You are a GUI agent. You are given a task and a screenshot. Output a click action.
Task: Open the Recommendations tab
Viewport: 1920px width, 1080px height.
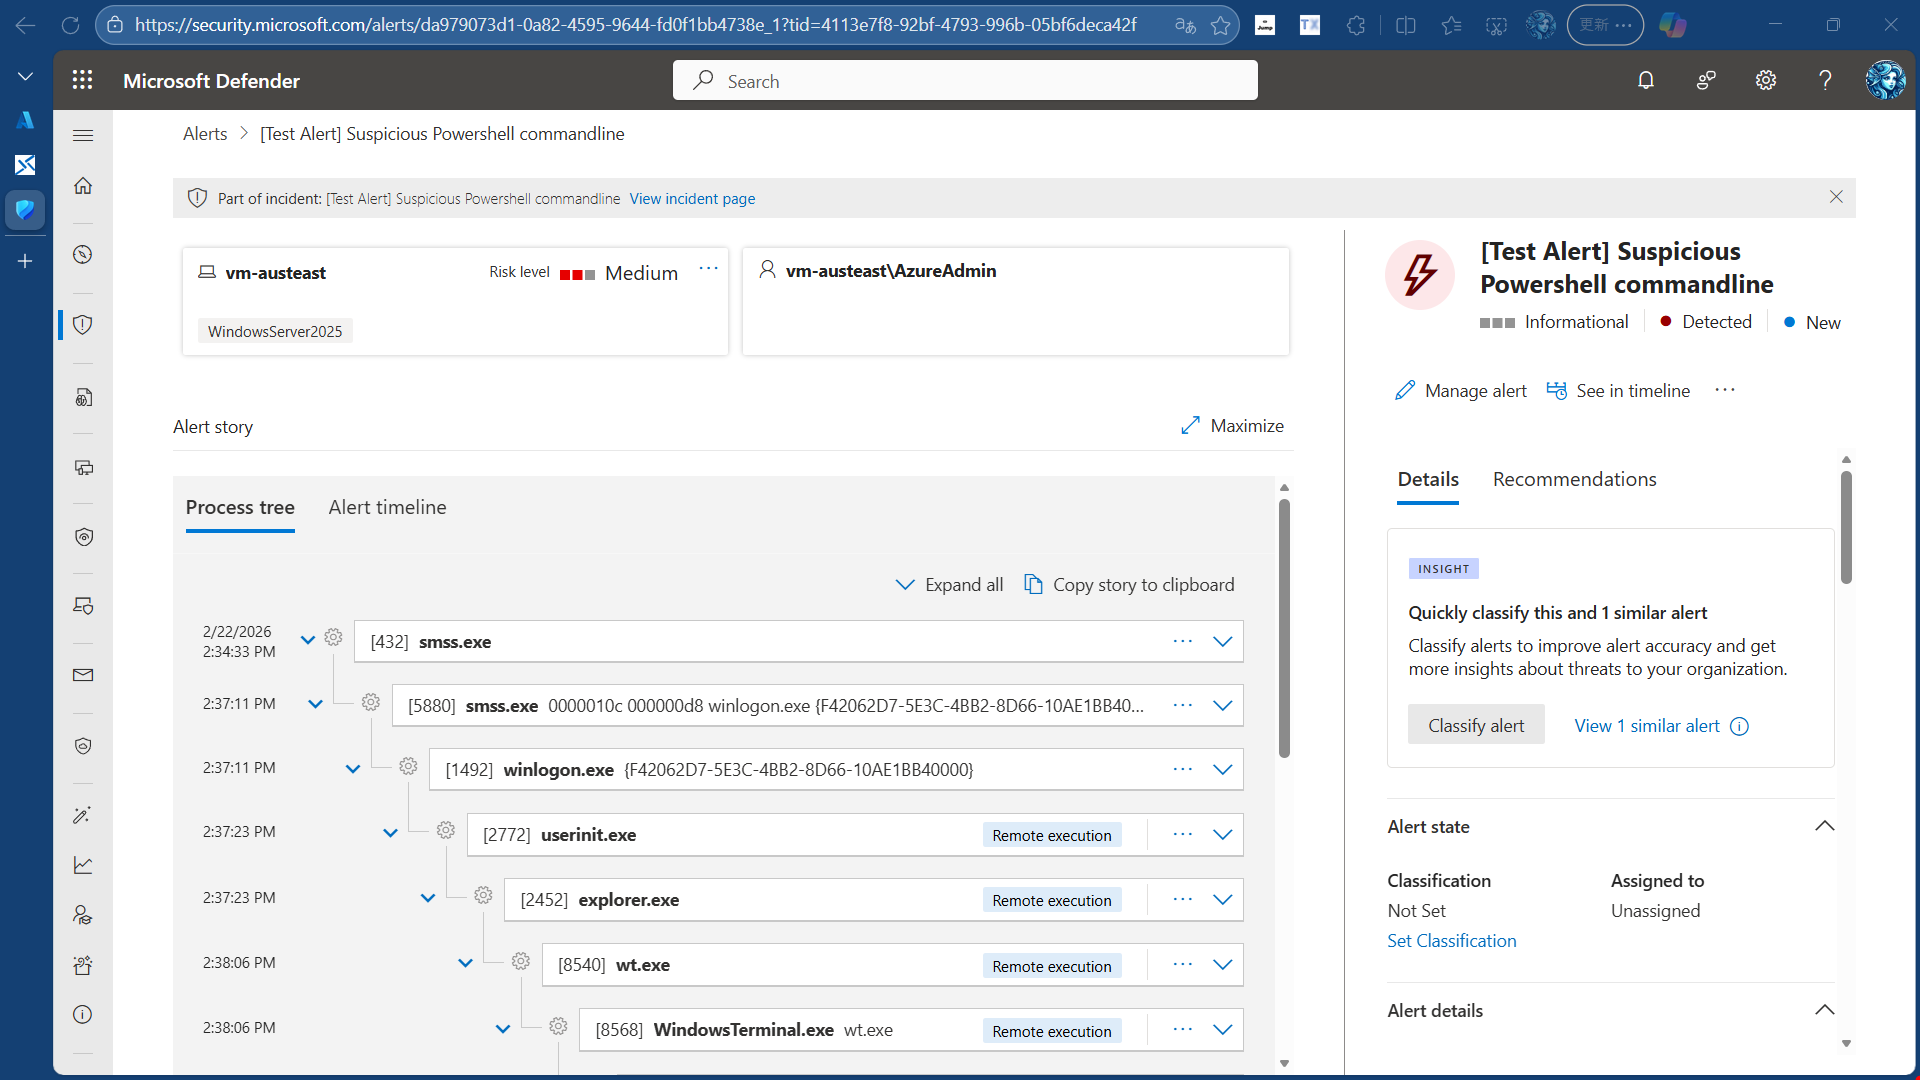pyautogui.click(x=1574, y=479)
